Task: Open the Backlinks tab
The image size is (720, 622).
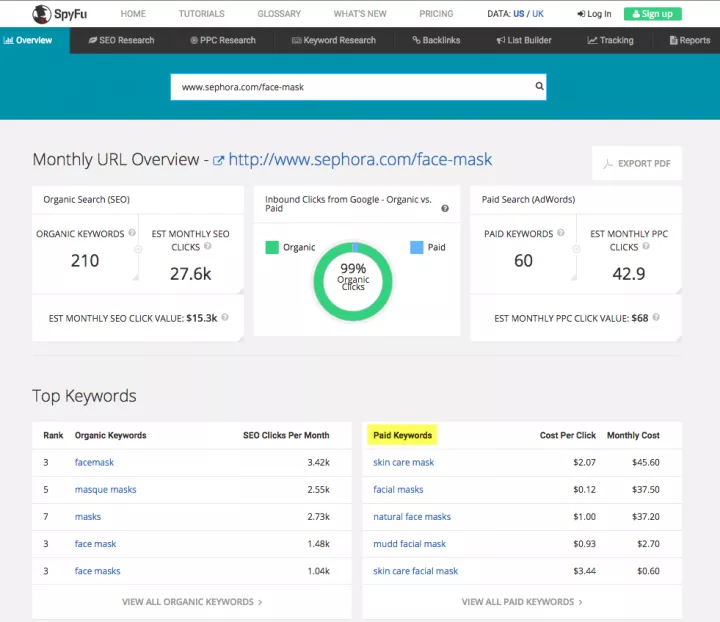Action: pyautogui.click(x=435, y=40)
